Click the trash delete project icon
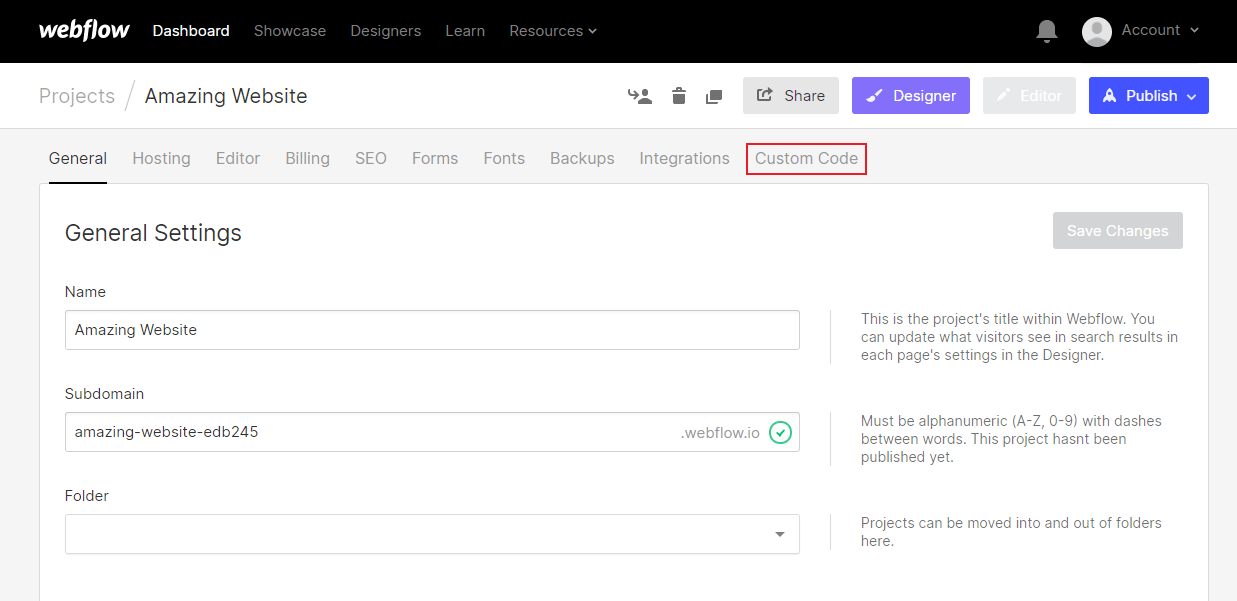Screen dimensions: 1237x601 679,96
